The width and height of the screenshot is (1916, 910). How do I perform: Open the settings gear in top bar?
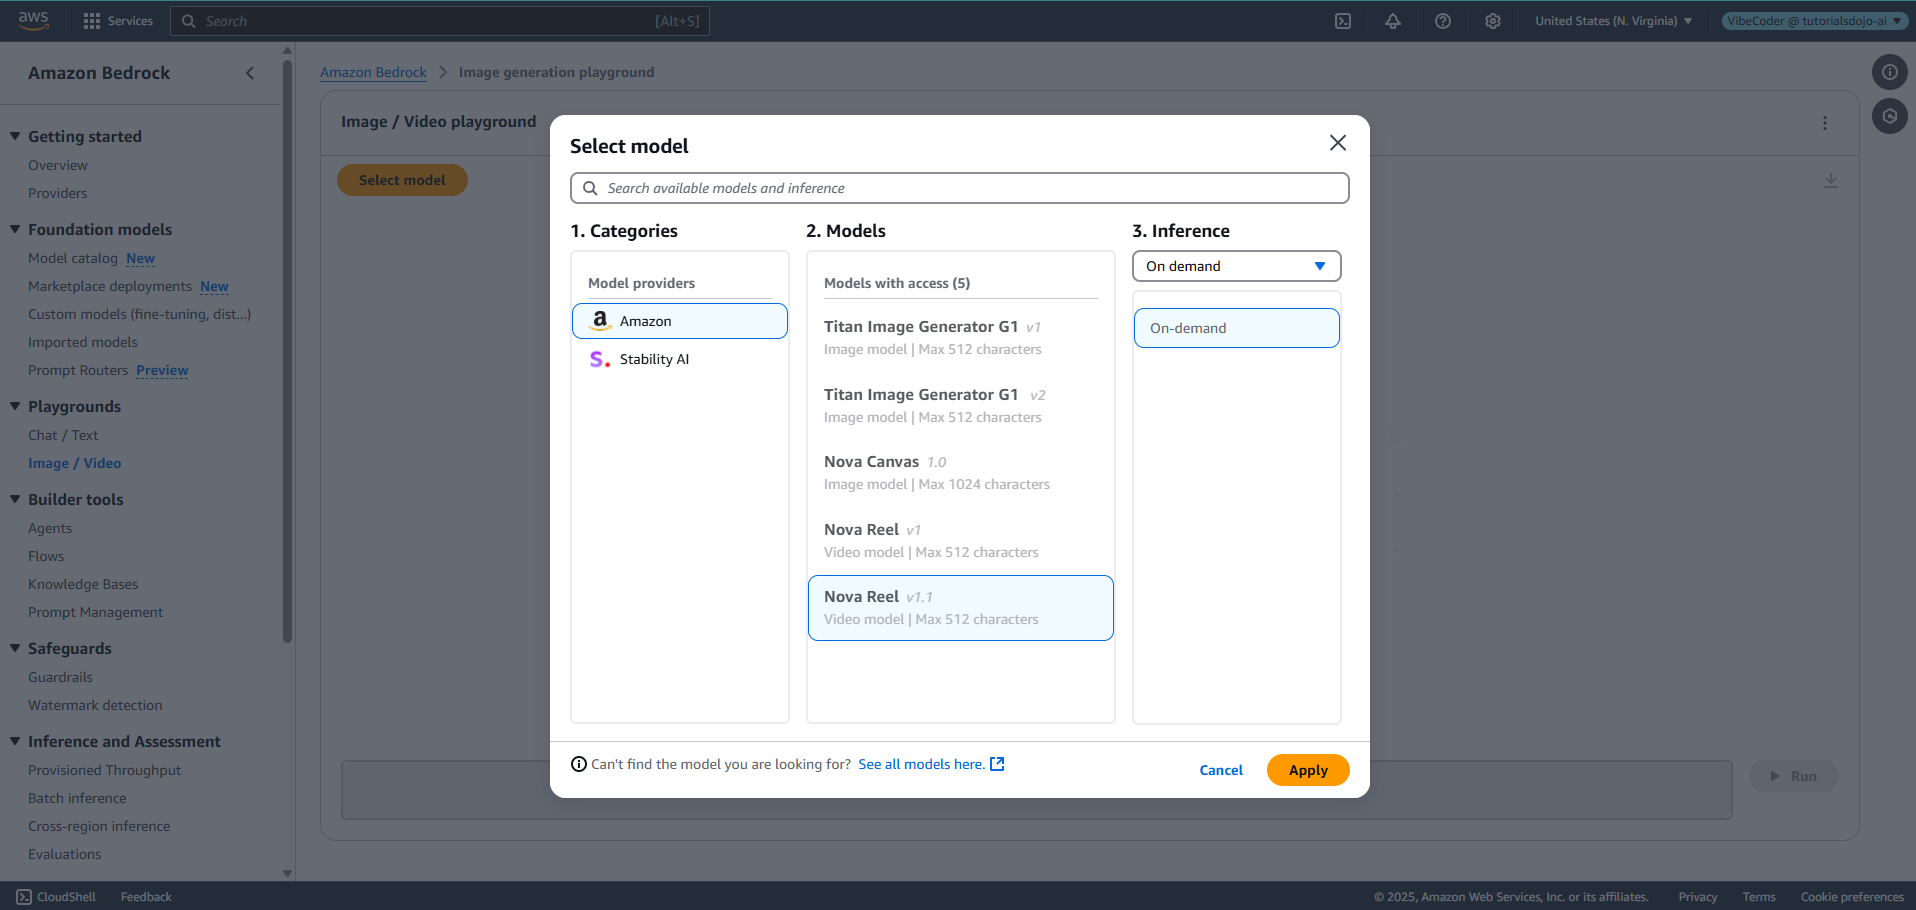click(1493, 21)
